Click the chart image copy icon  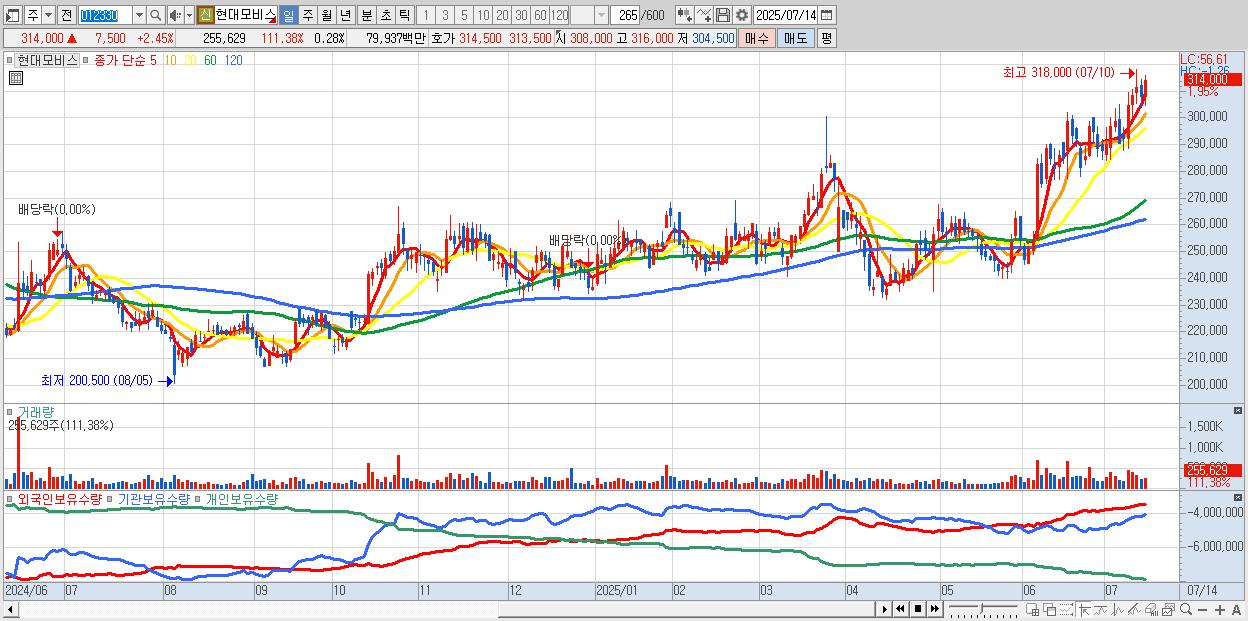[x=1168, y=609]
